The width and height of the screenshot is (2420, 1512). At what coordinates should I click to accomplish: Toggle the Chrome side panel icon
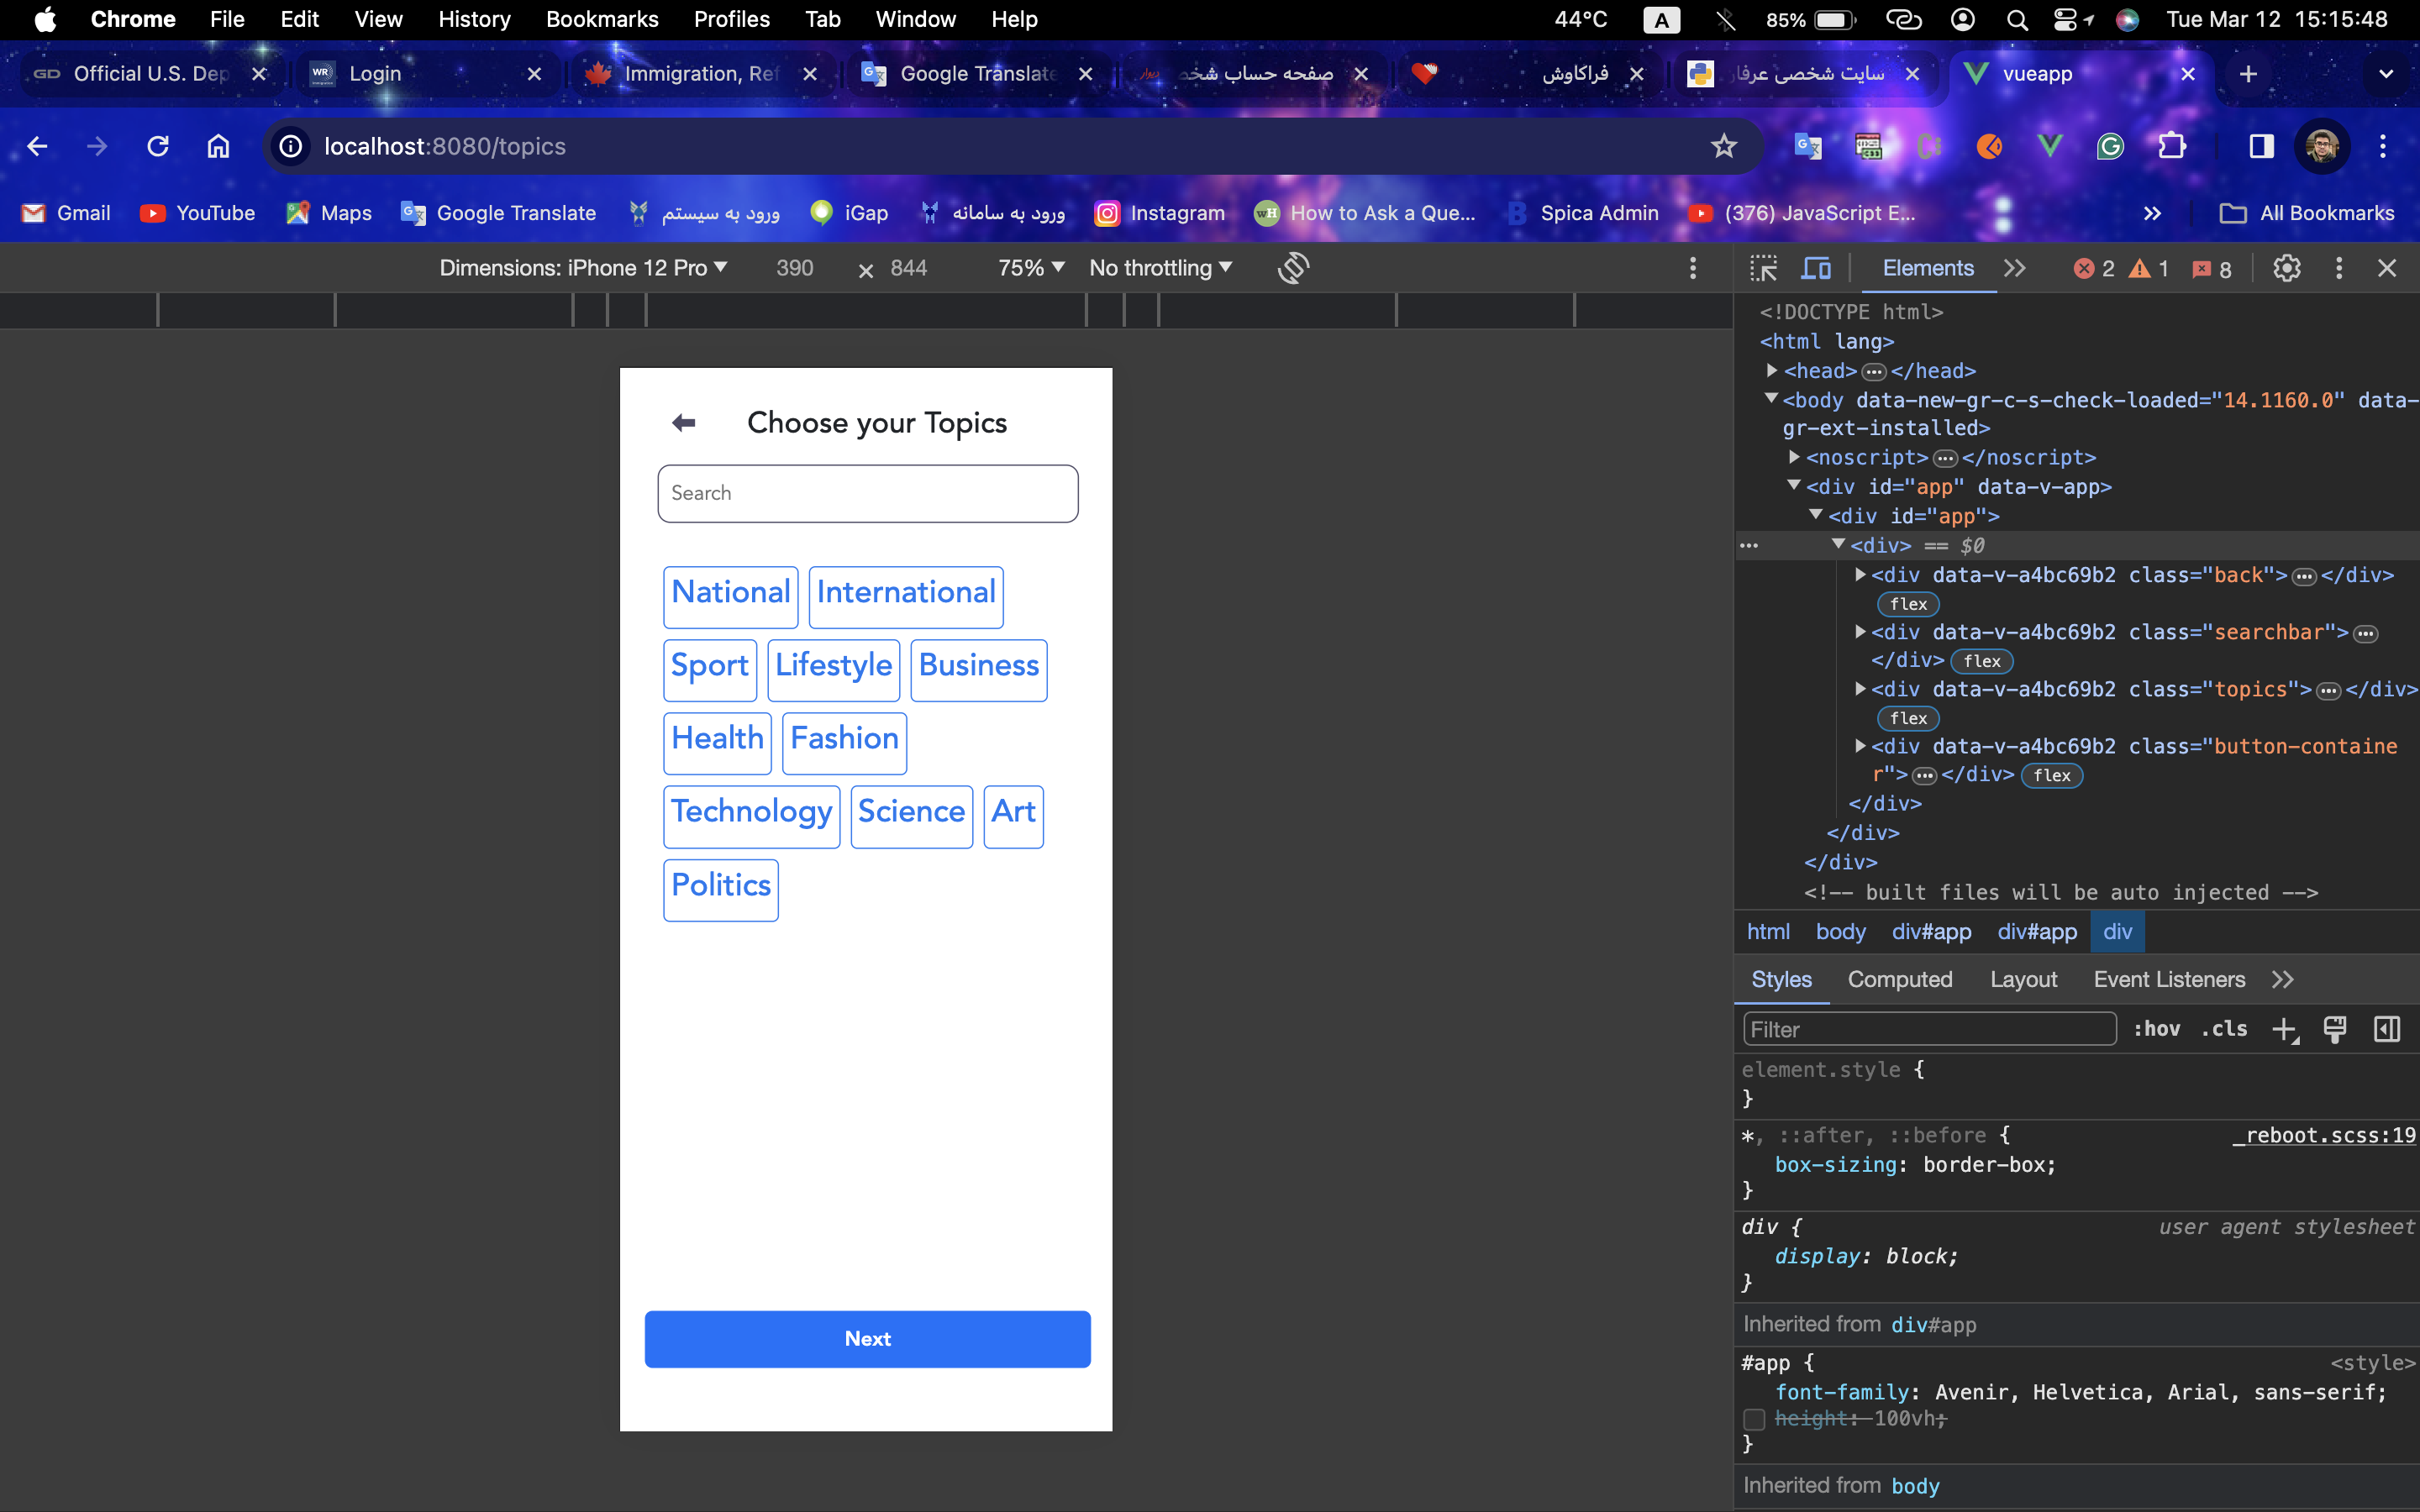(2261, 146)
